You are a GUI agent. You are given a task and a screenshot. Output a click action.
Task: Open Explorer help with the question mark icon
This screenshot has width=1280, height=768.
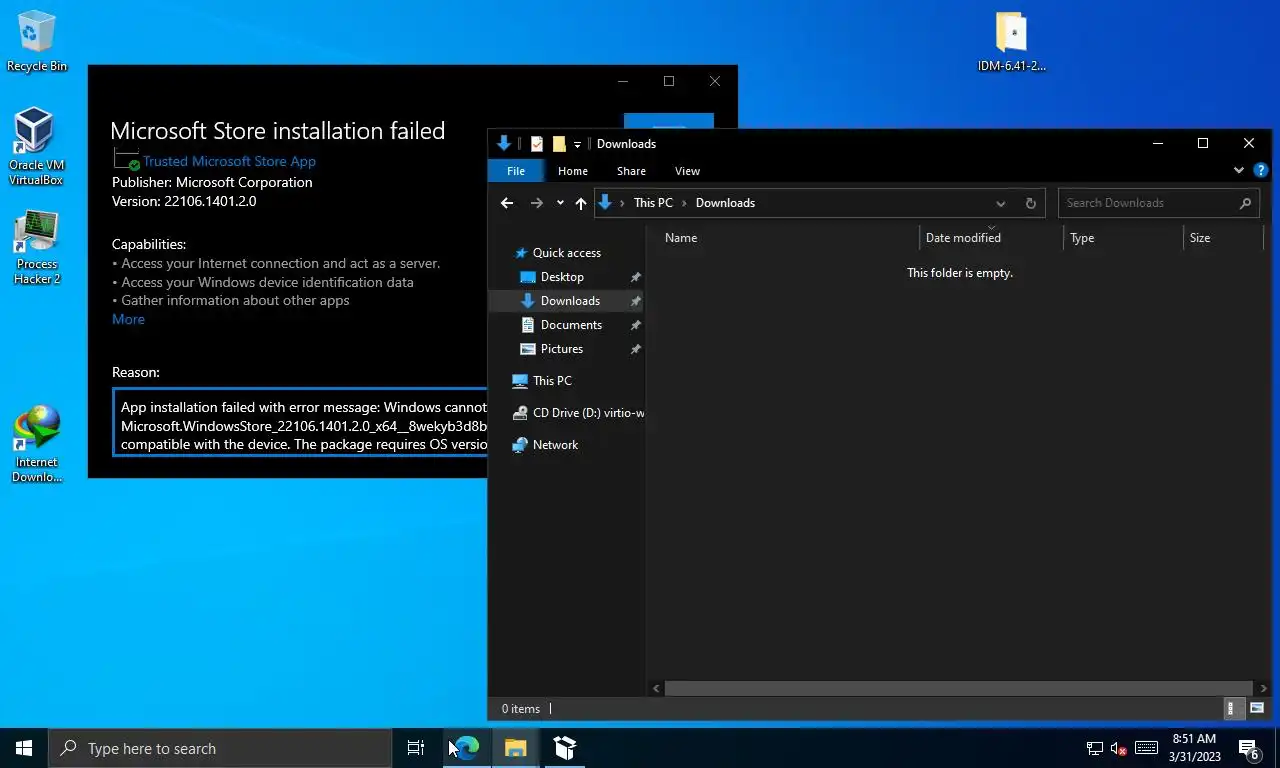coord(1261,171)
